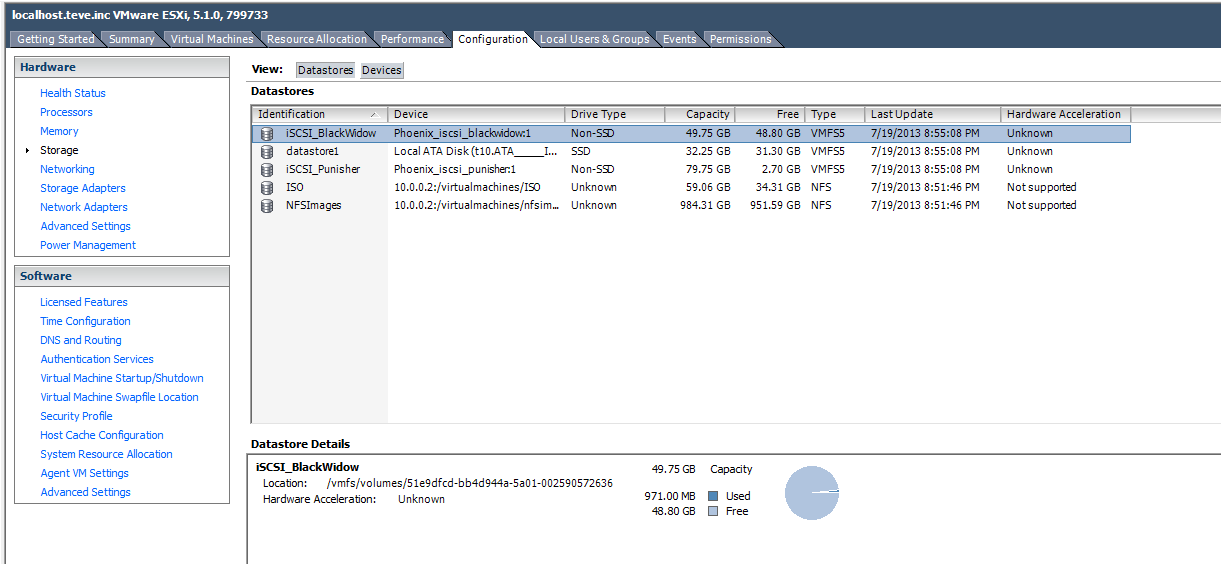Image resolution: width=1221 pixels, height=564 pixels.
Task: Click the Used space color legend square
Action: [713, 496]
